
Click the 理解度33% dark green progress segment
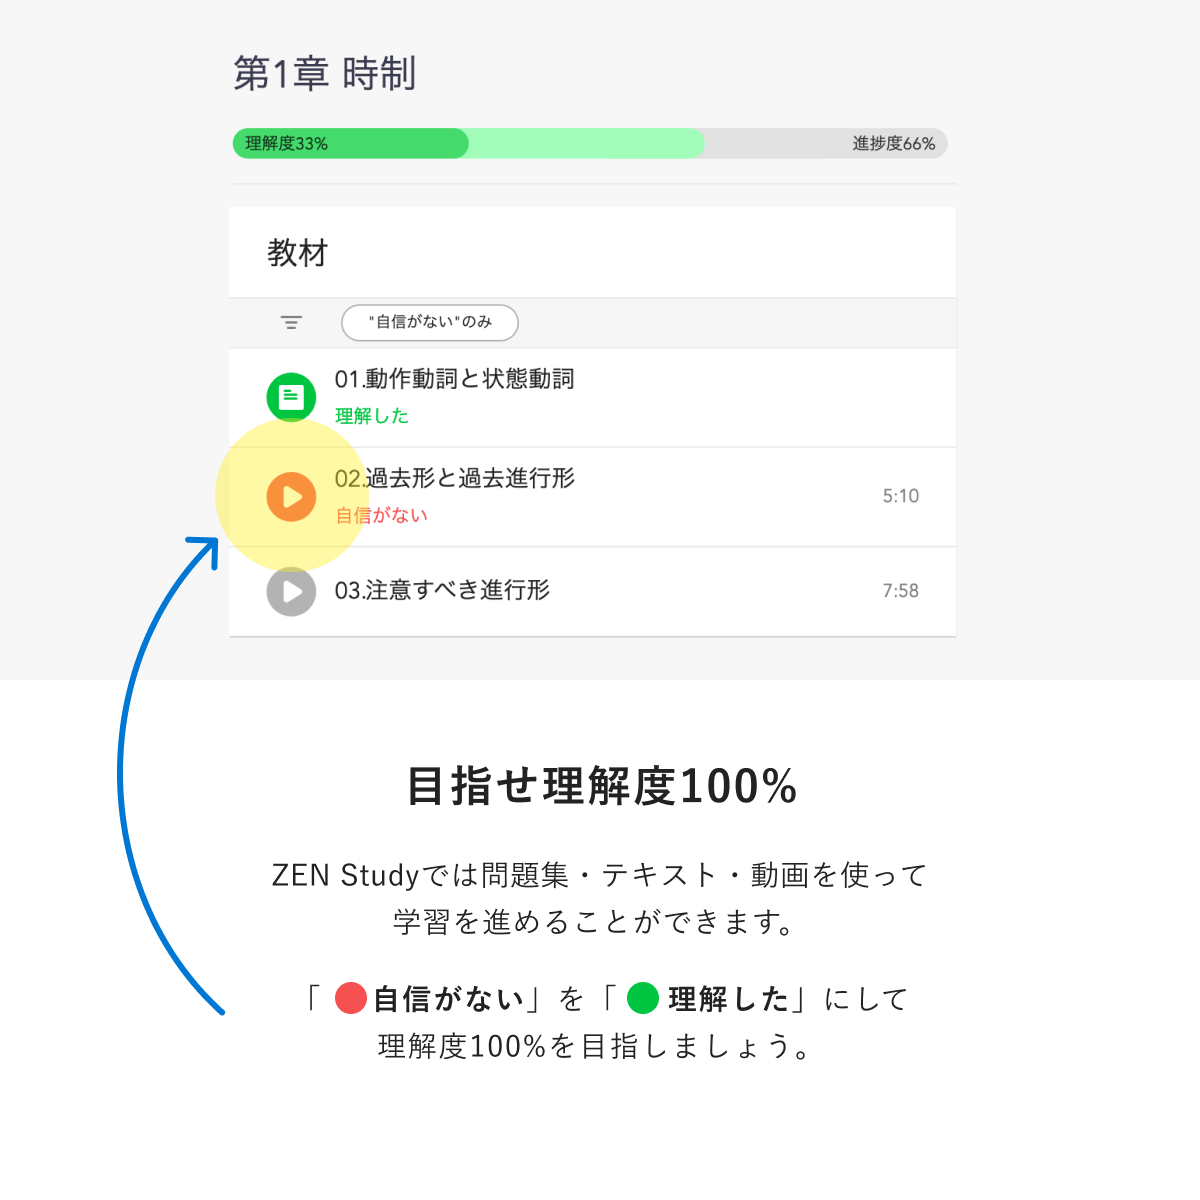[350, 144]
